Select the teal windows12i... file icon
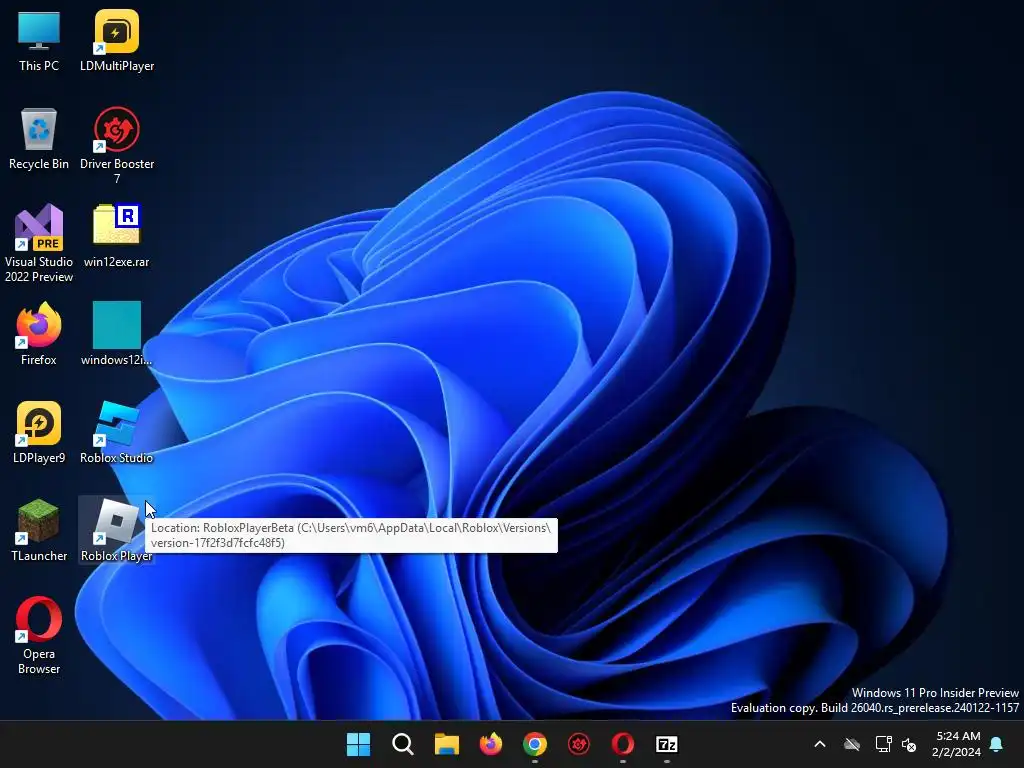 pyautogui.click(x=117, y=334)
